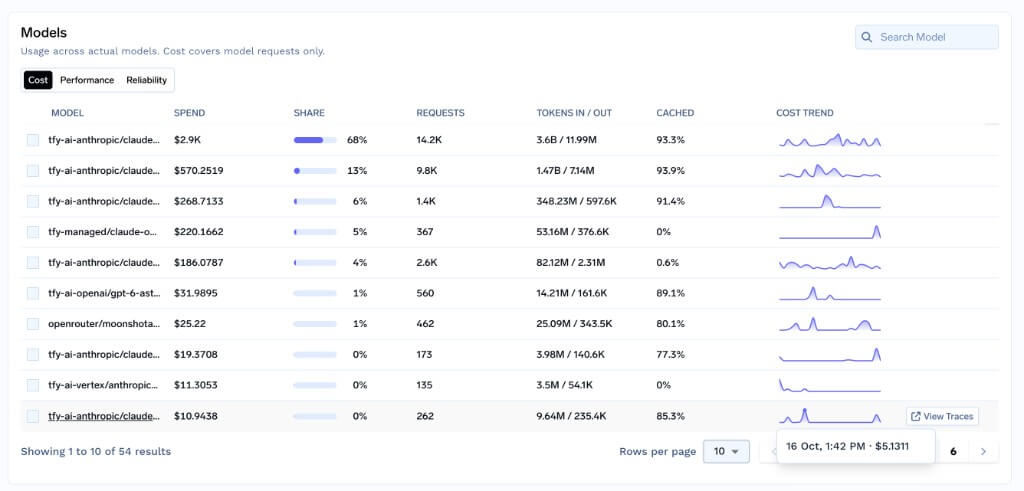Screen dimensions: 1024x491
Task: Tick the checkbox for the $10.9438 spend row
Action: [x=33, y=416]
